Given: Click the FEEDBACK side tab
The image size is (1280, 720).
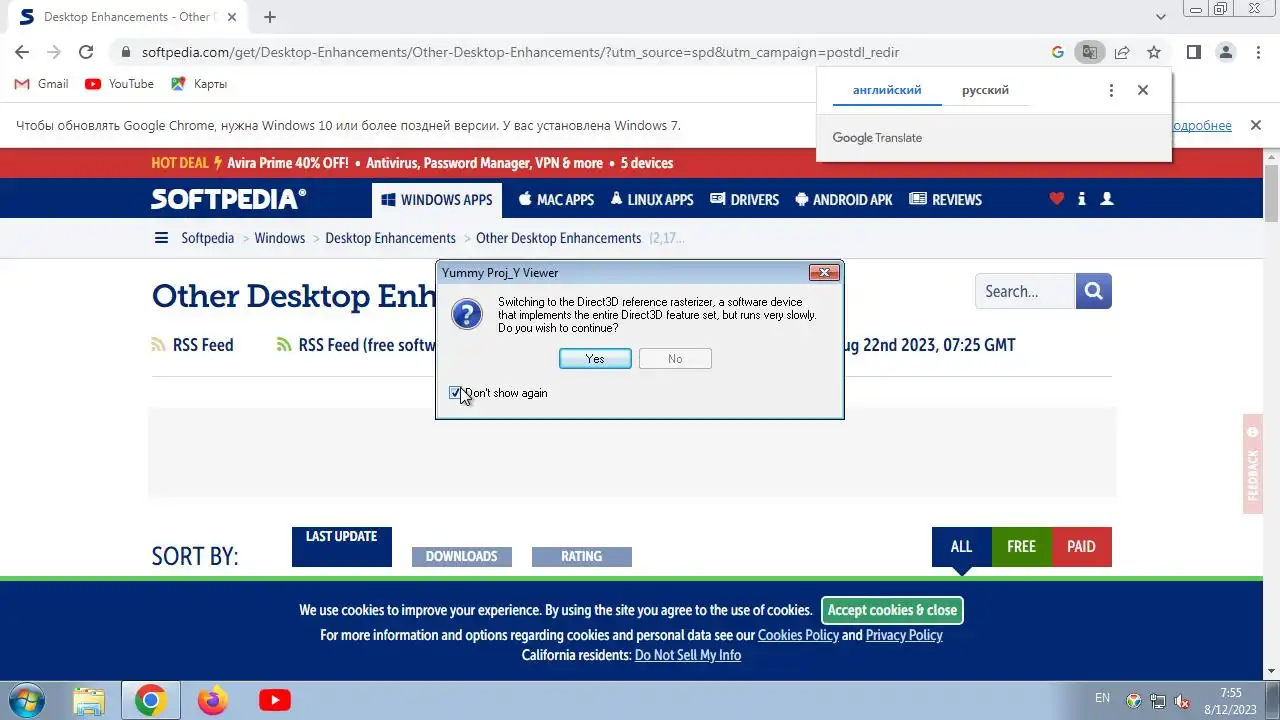Looking at the screenshot, I should point(1253,463).
